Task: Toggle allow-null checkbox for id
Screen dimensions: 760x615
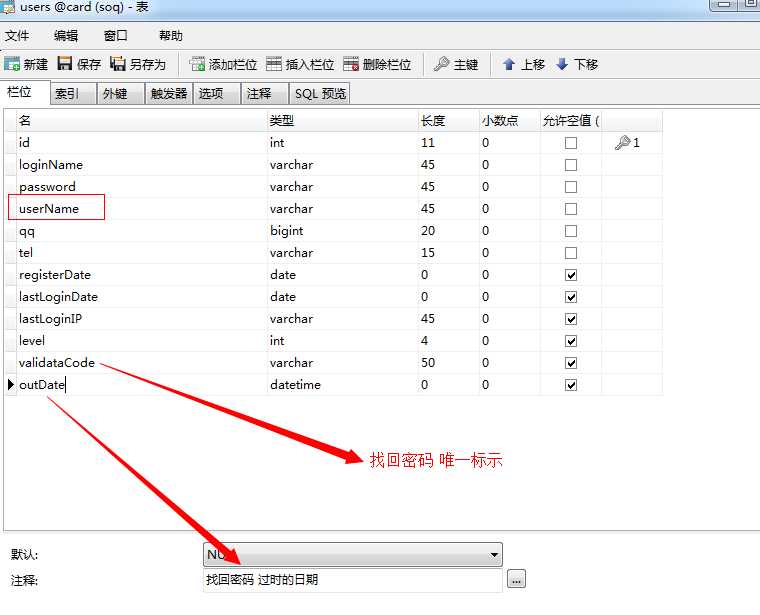Action: 571,143
